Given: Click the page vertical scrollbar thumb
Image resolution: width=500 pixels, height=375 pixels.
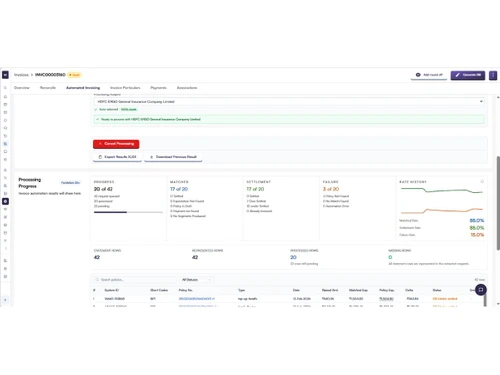Looking at the screenshot, I should click(498, 203).
